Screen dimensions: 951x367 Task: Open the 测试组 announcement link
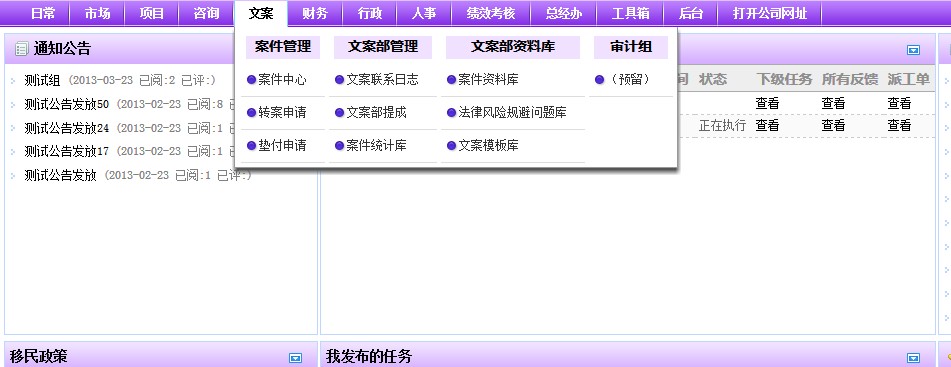point(42,80)
